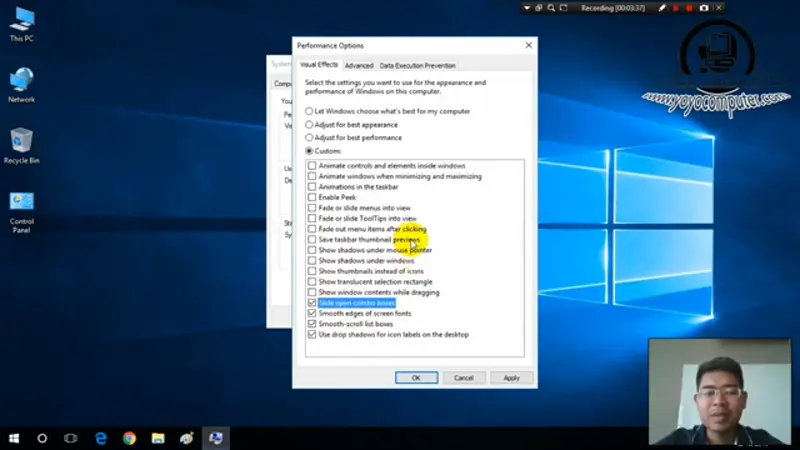Click OK in Performance Options
The height and width of the screenshot is (450, 800).
pos(416,378)
